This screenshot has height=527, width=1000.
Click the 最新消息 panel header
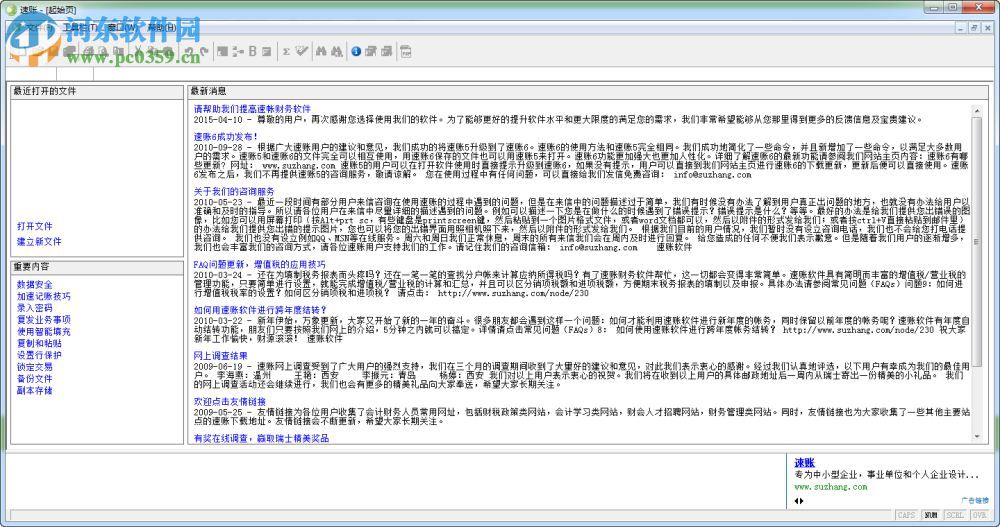tap(587, 91)
